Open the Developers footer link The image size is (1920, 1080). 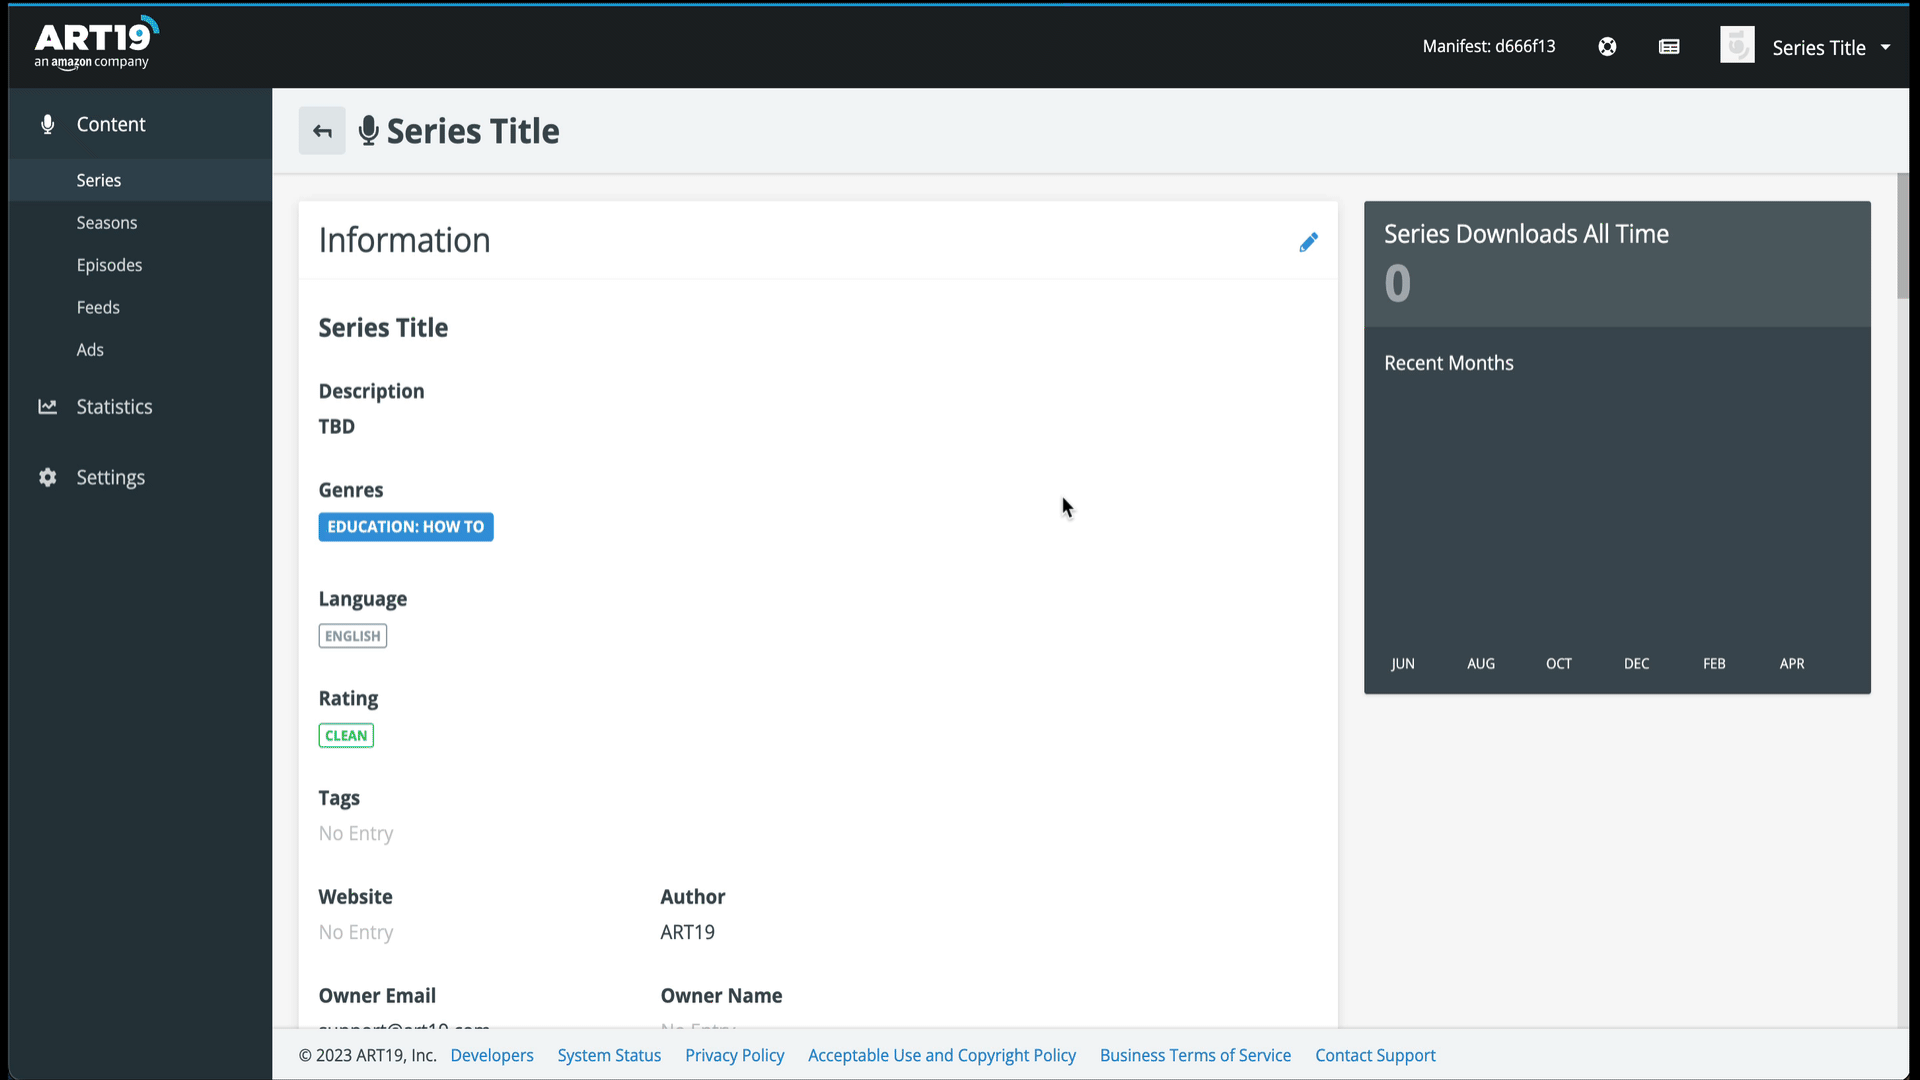492,1055
